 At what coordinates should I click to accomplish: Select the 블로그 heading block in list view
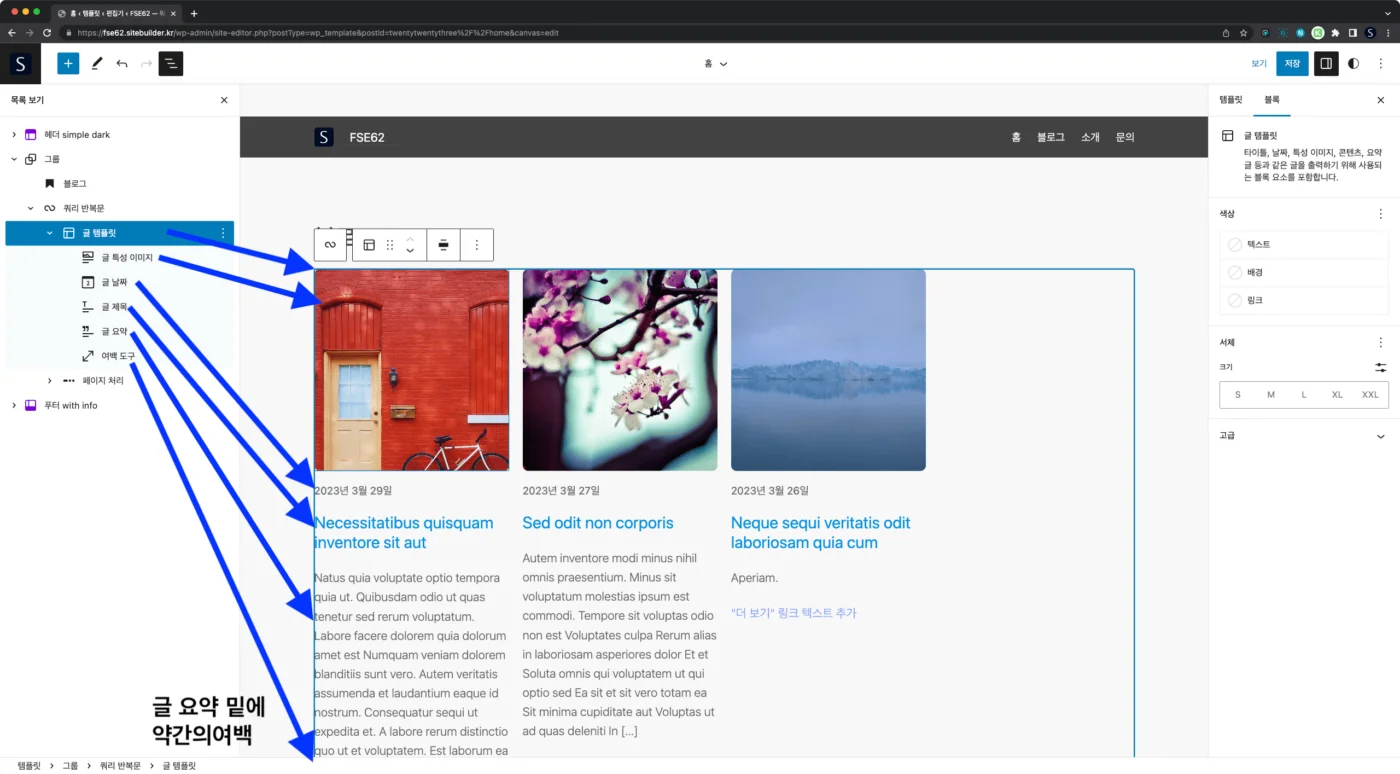coord(75,184)
